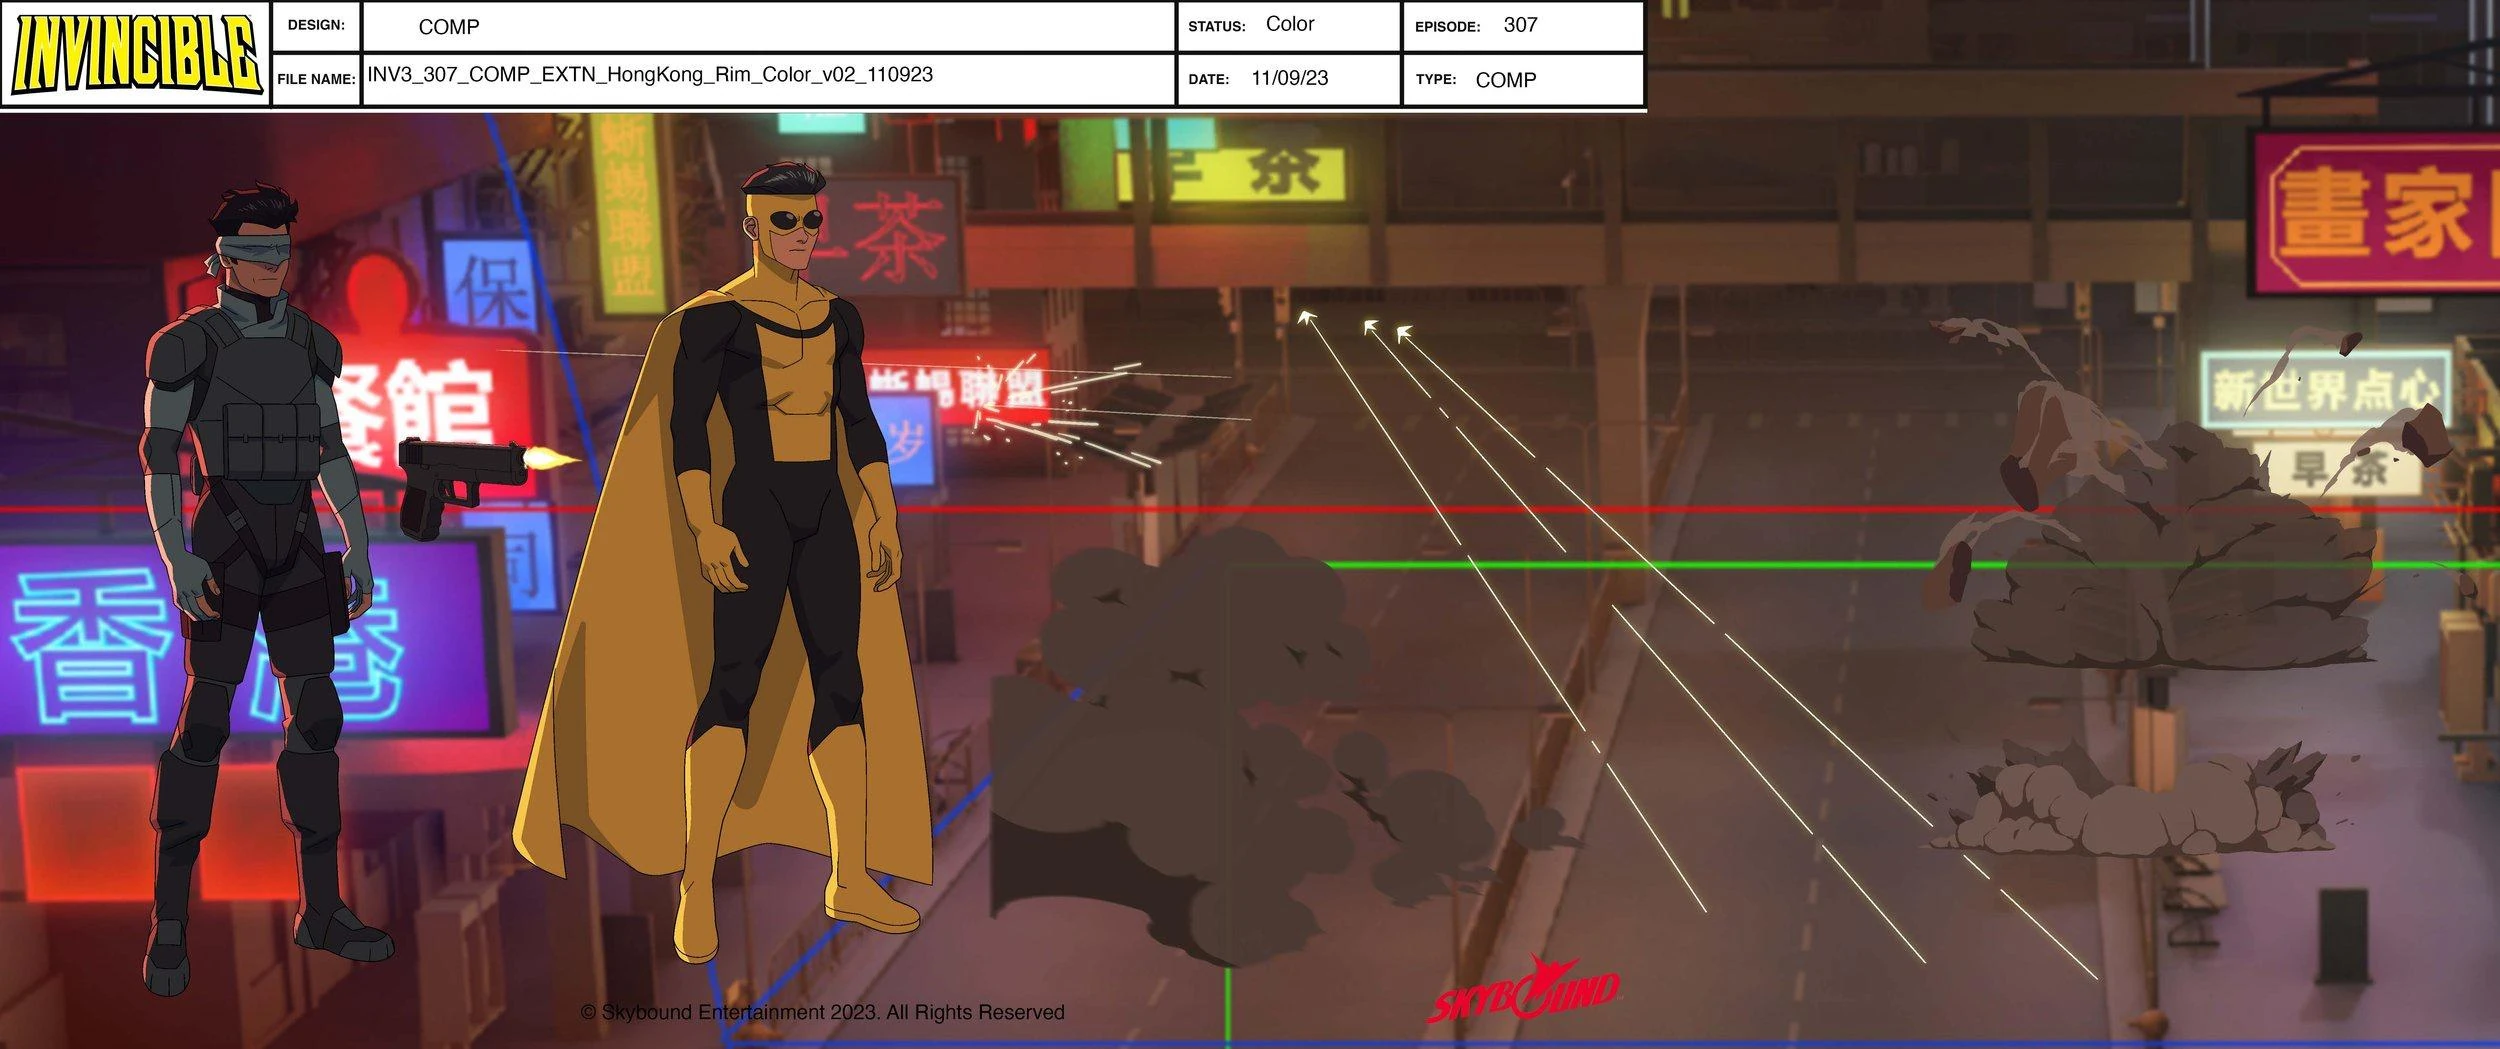The width and height of the screenshot is (2500, 1049).
Task: Select the date value "11/09/23"
Action: 1290,78
